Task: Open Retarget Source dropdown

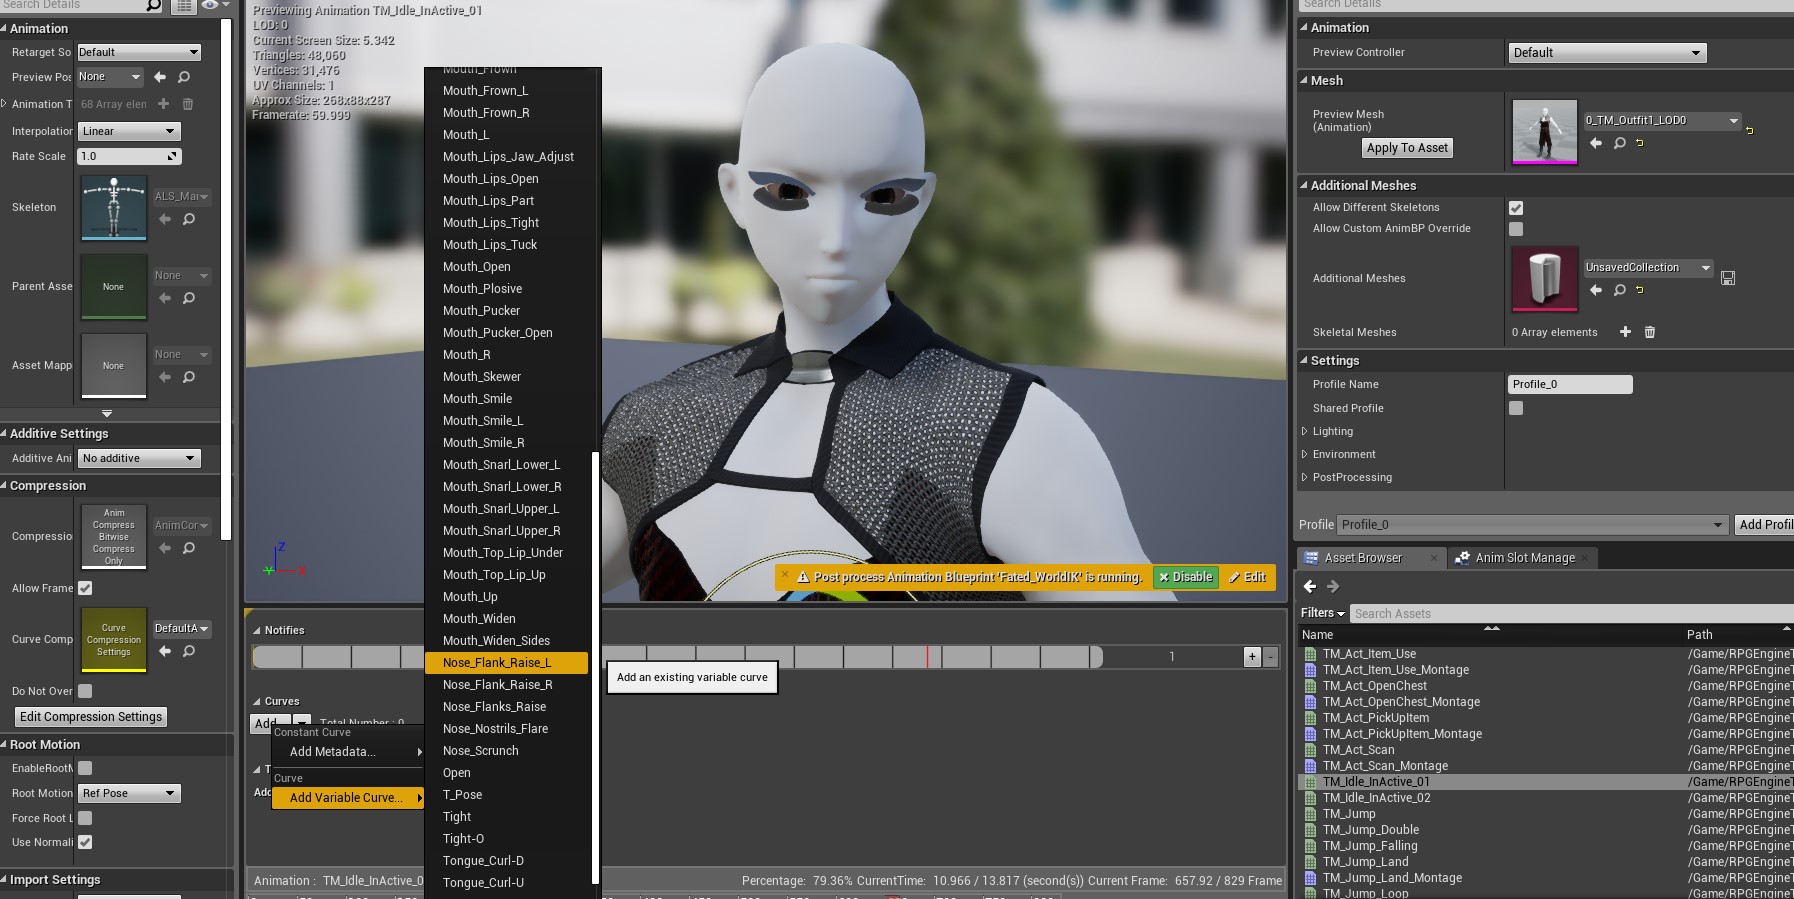Action: point(139,52)
